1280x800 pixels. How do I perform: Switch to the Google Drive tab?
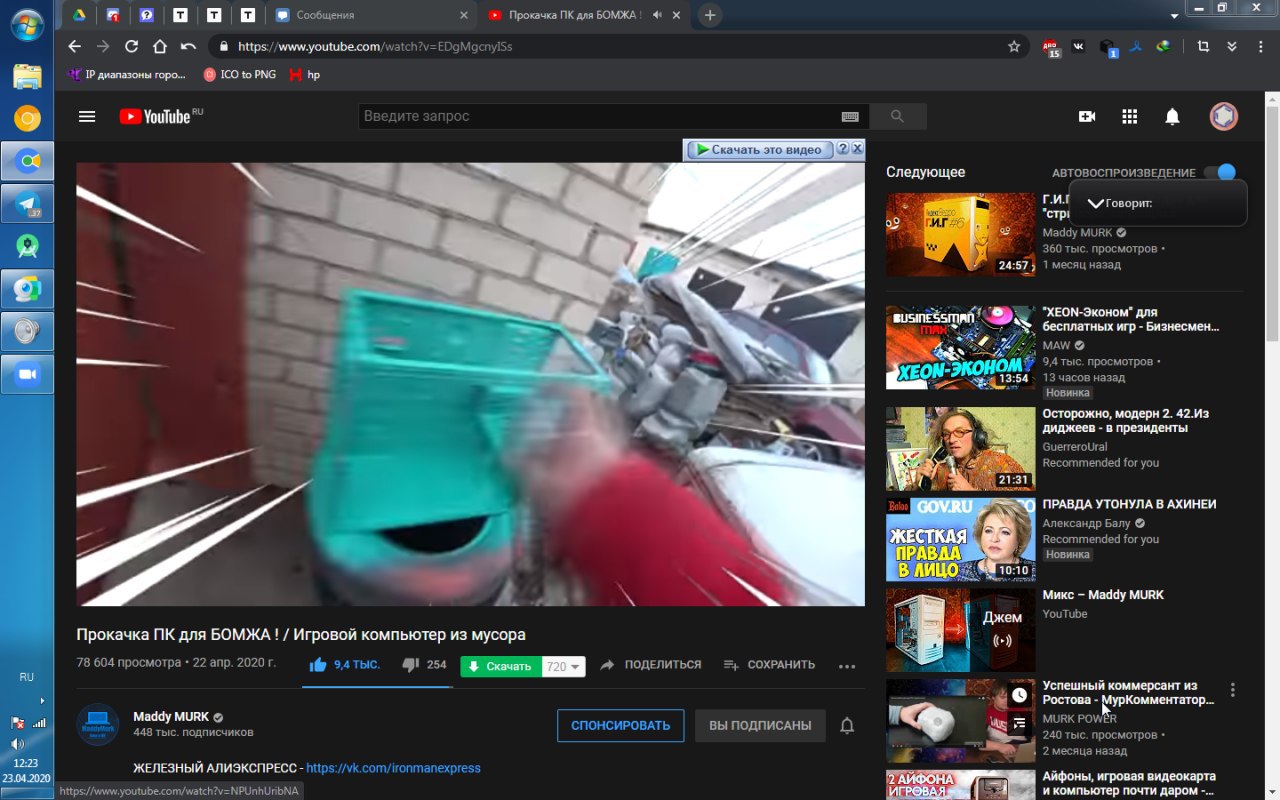(x=77, y=15)
